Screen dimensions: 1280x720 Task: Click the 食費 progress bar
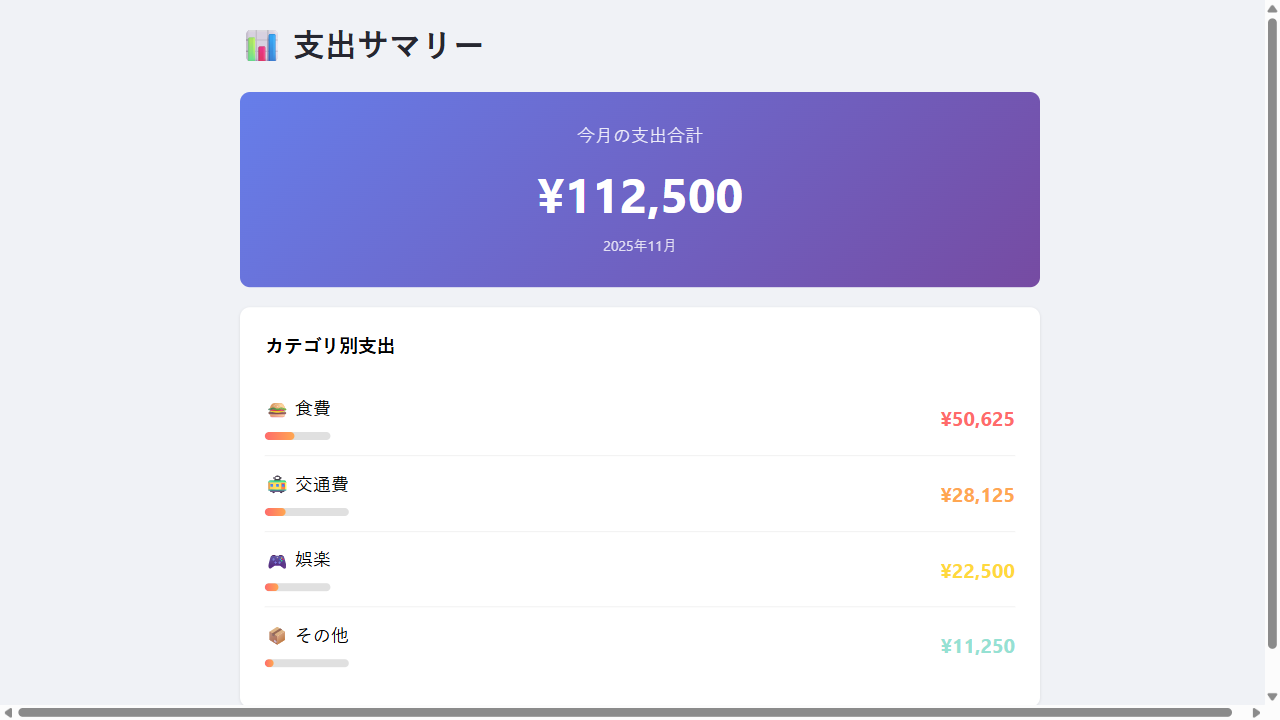click(297, 436)
